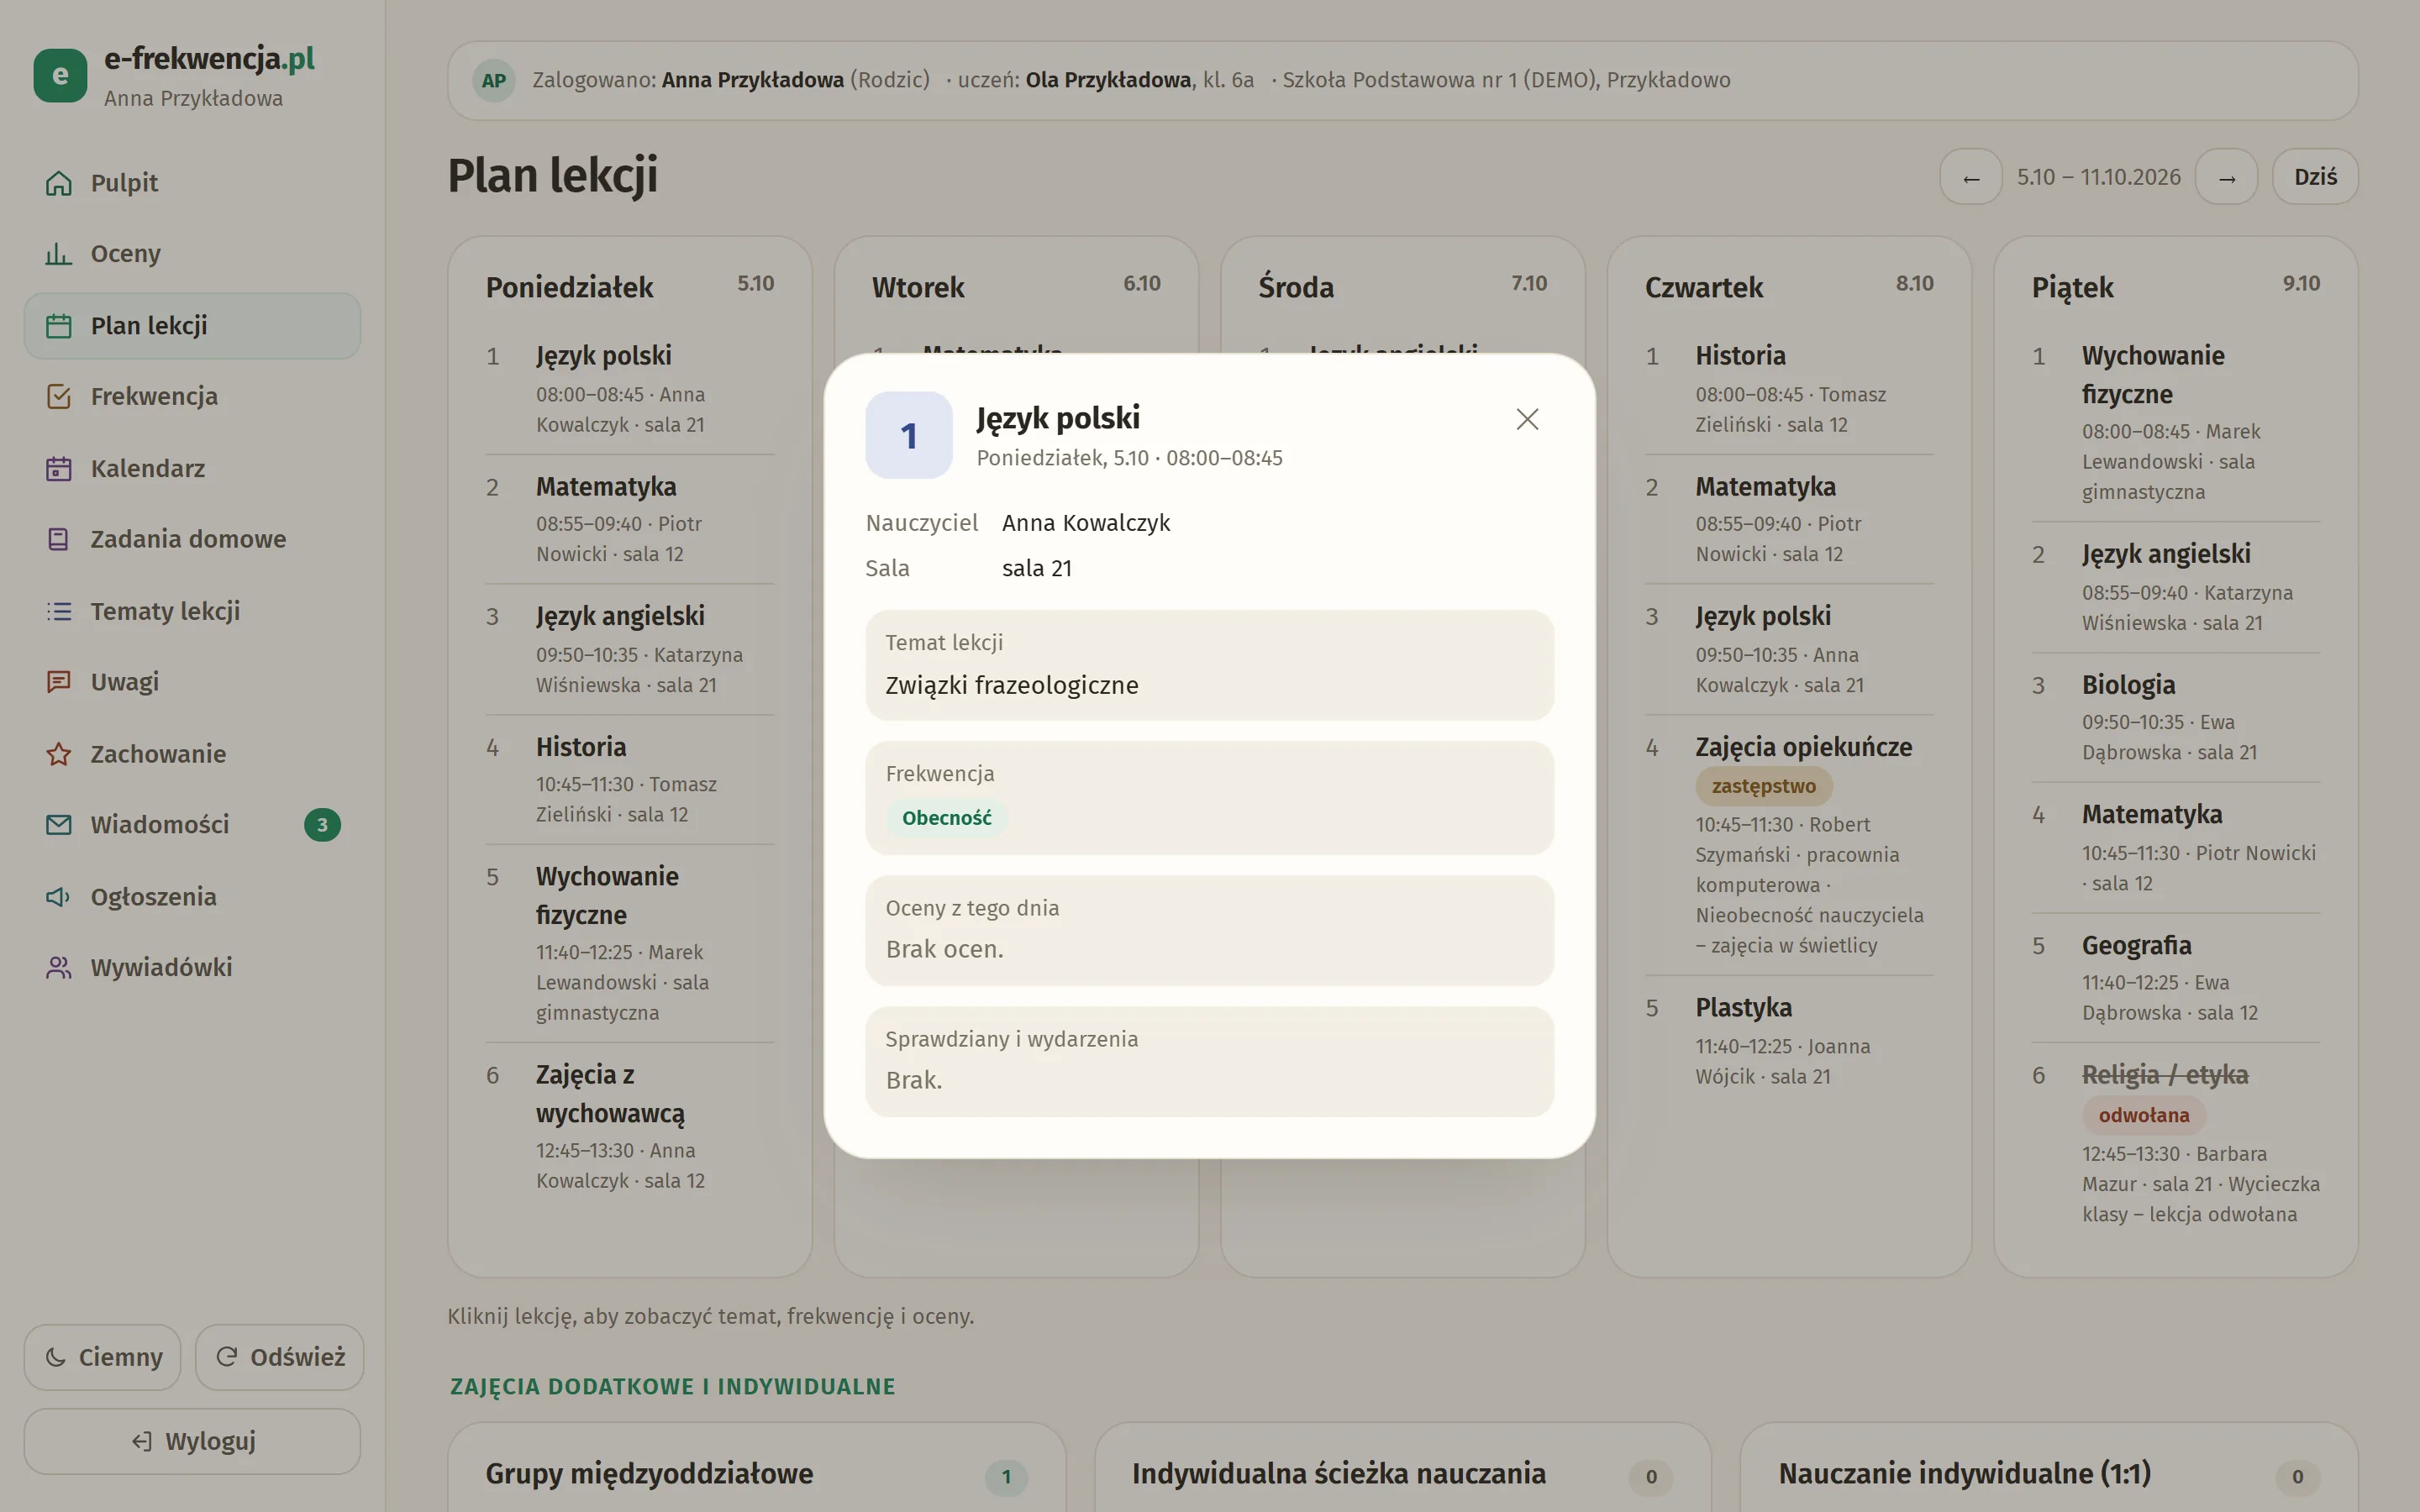Click the Odśwież refresh button
This screenshot has height=1512, width=2420.
280,1357
